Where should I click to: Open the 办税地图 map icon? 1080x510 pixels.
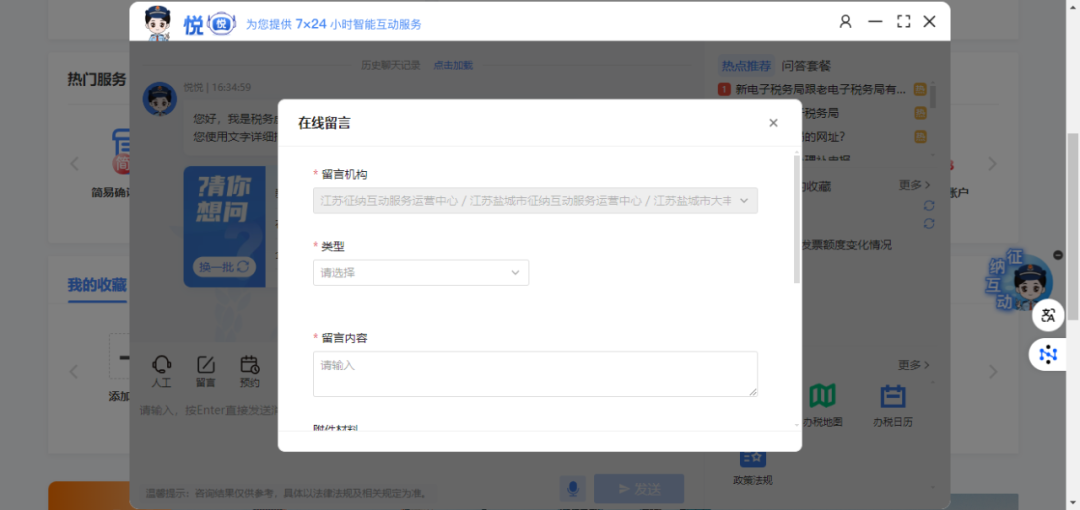point(822,404)
